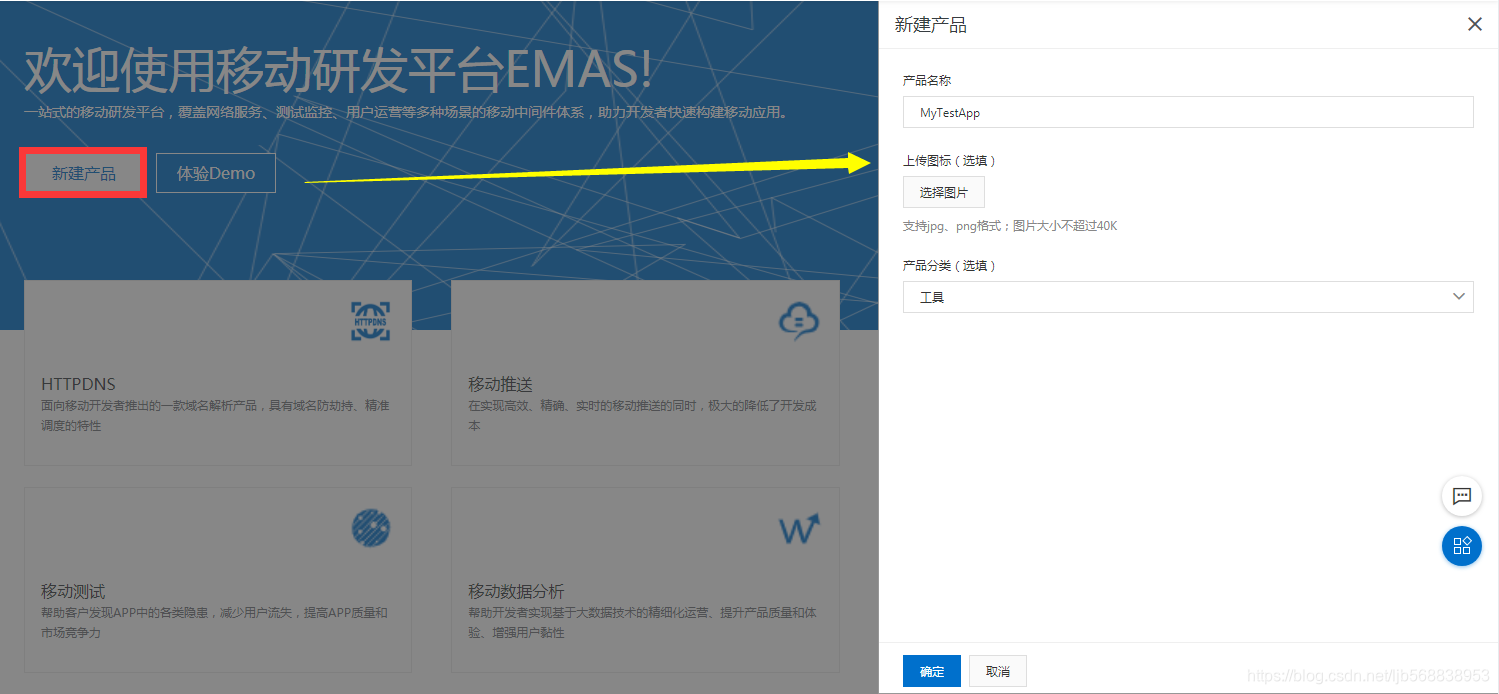Click the 新建产品 button
The image size is (1499, 694).
(x=84, y=173)
